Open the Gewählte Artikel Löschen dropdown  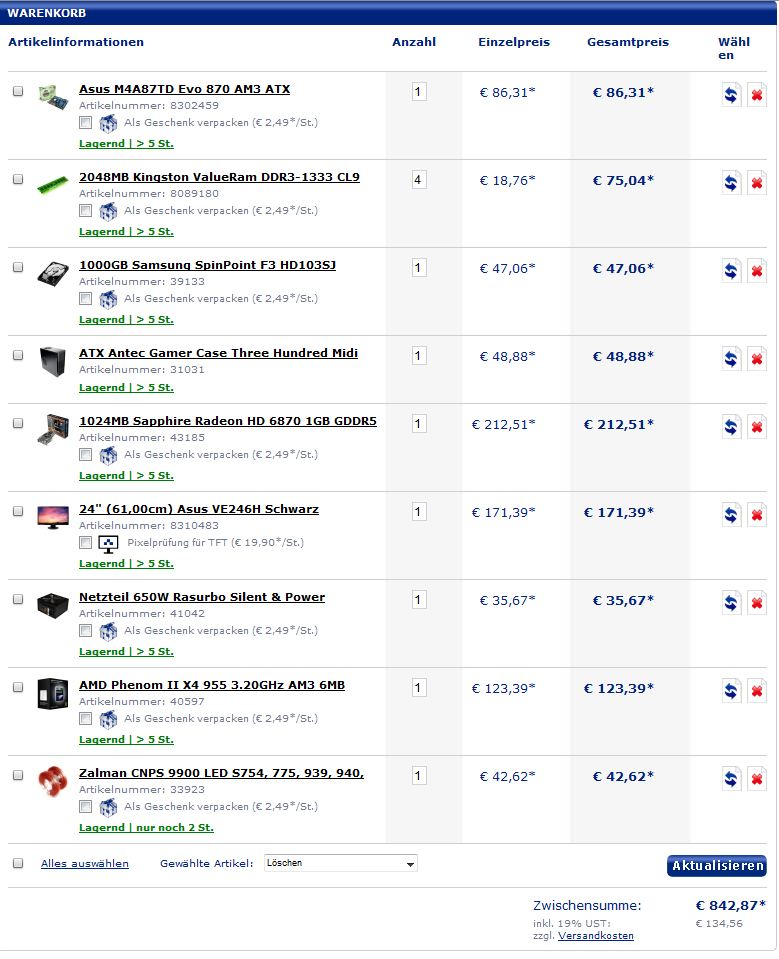pos(340,863)
